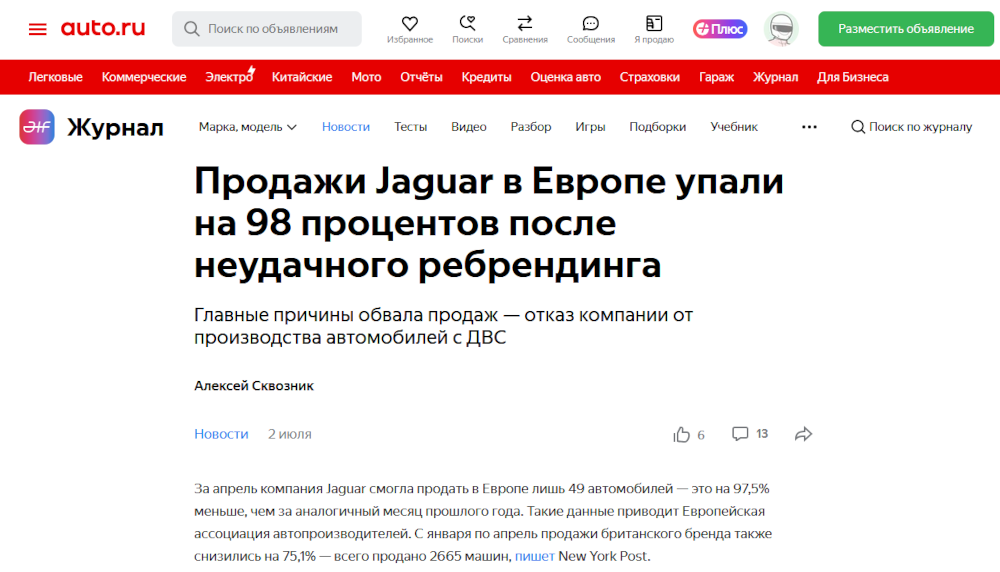Switch to Видео tab
The height and width of the screenshot is (572, 1000).
(x=469, y=127)
